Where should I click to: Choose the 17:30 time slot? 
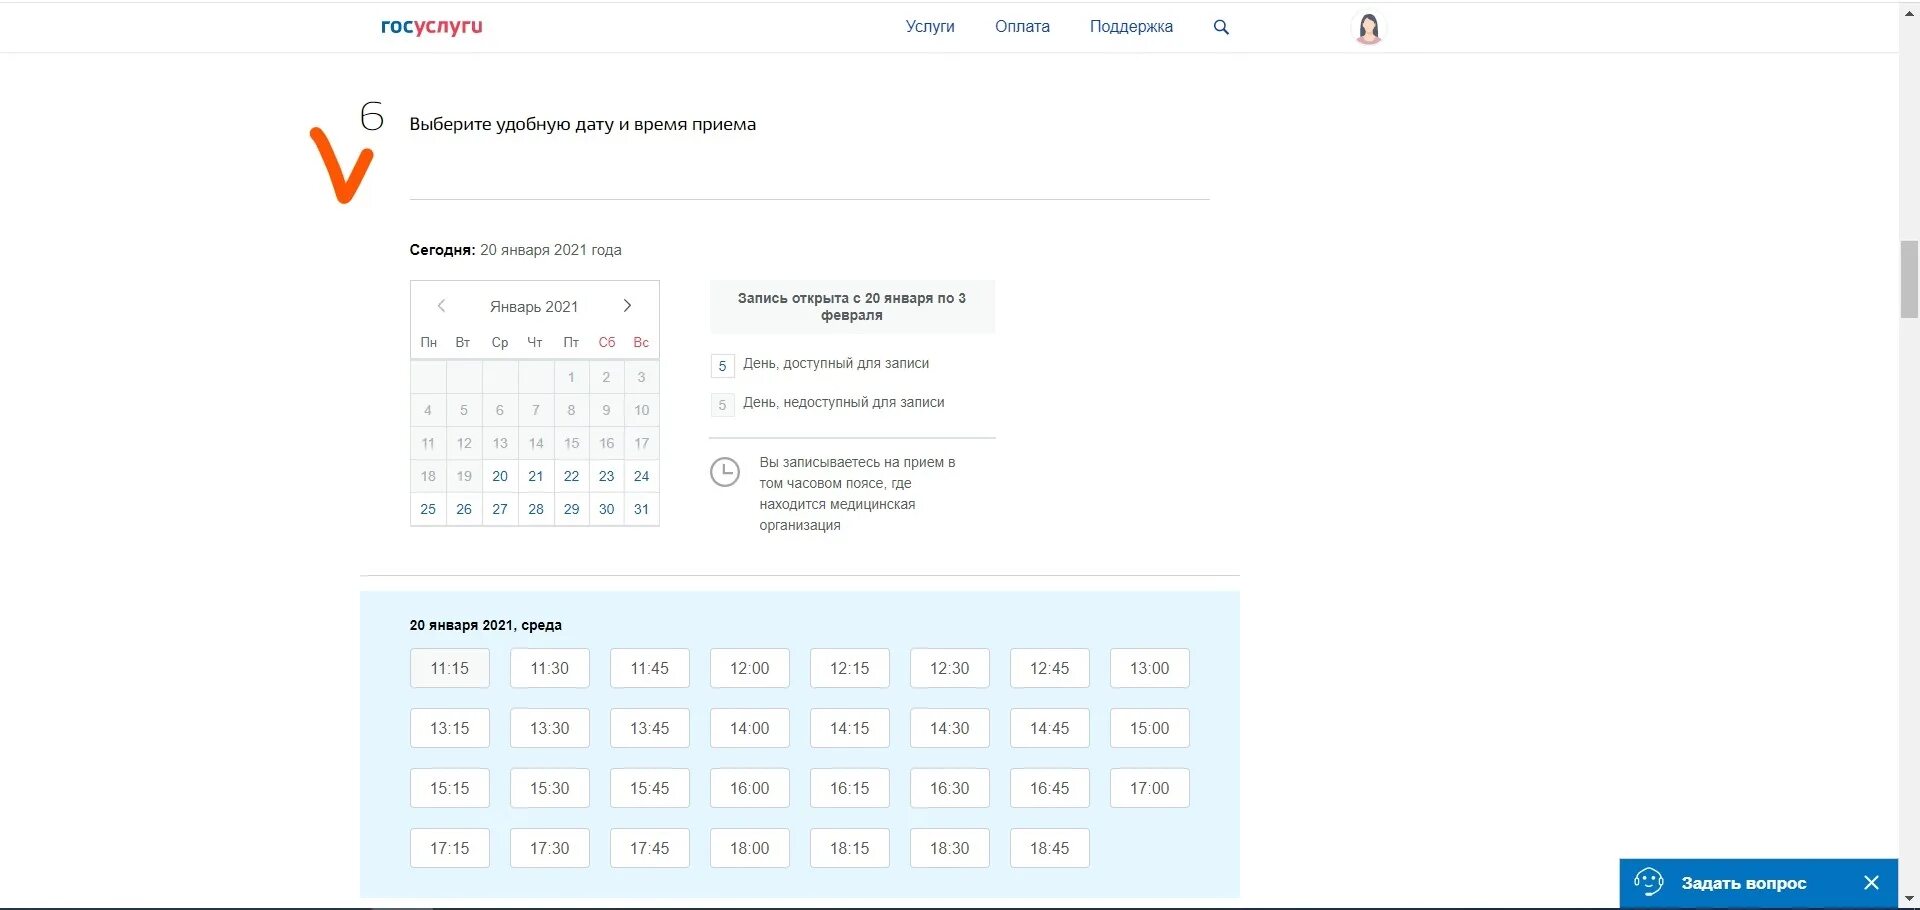[550, 848]
